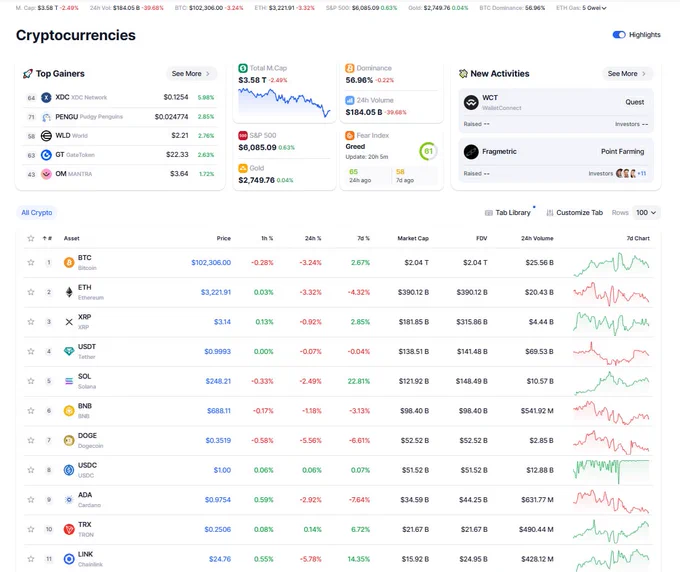Click the Fear Index icon

(350, 135)
